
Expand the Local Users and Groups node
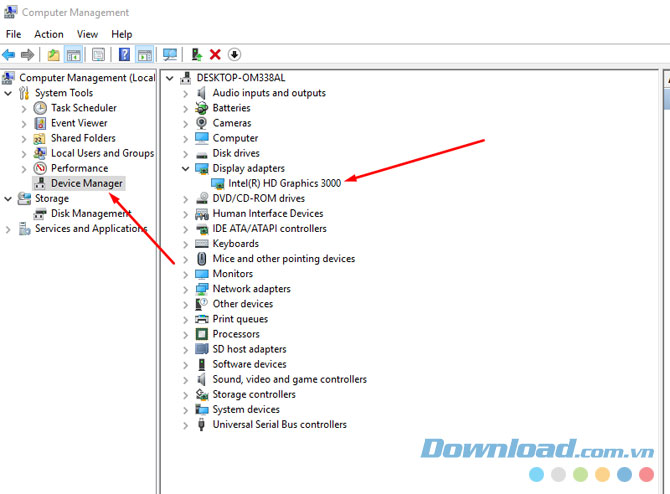click(x=25, y=154)
